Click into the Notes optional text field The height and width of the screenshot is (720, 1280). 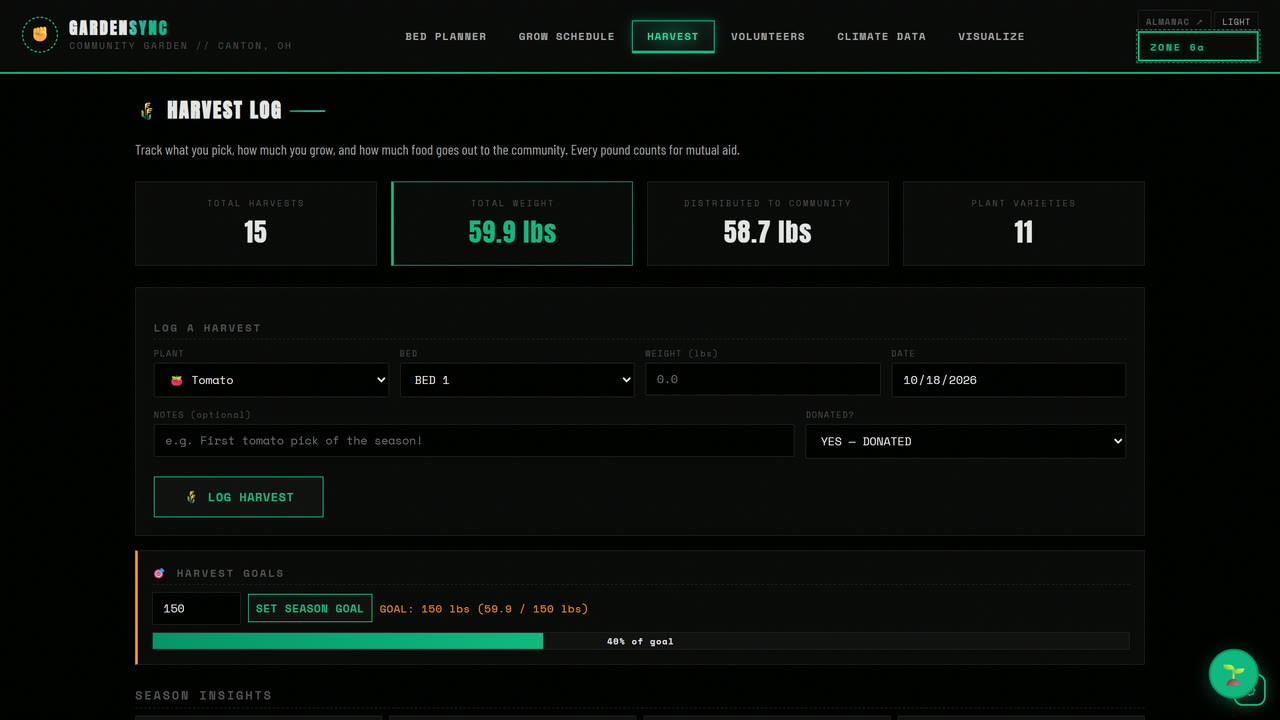tap(474, 441)
